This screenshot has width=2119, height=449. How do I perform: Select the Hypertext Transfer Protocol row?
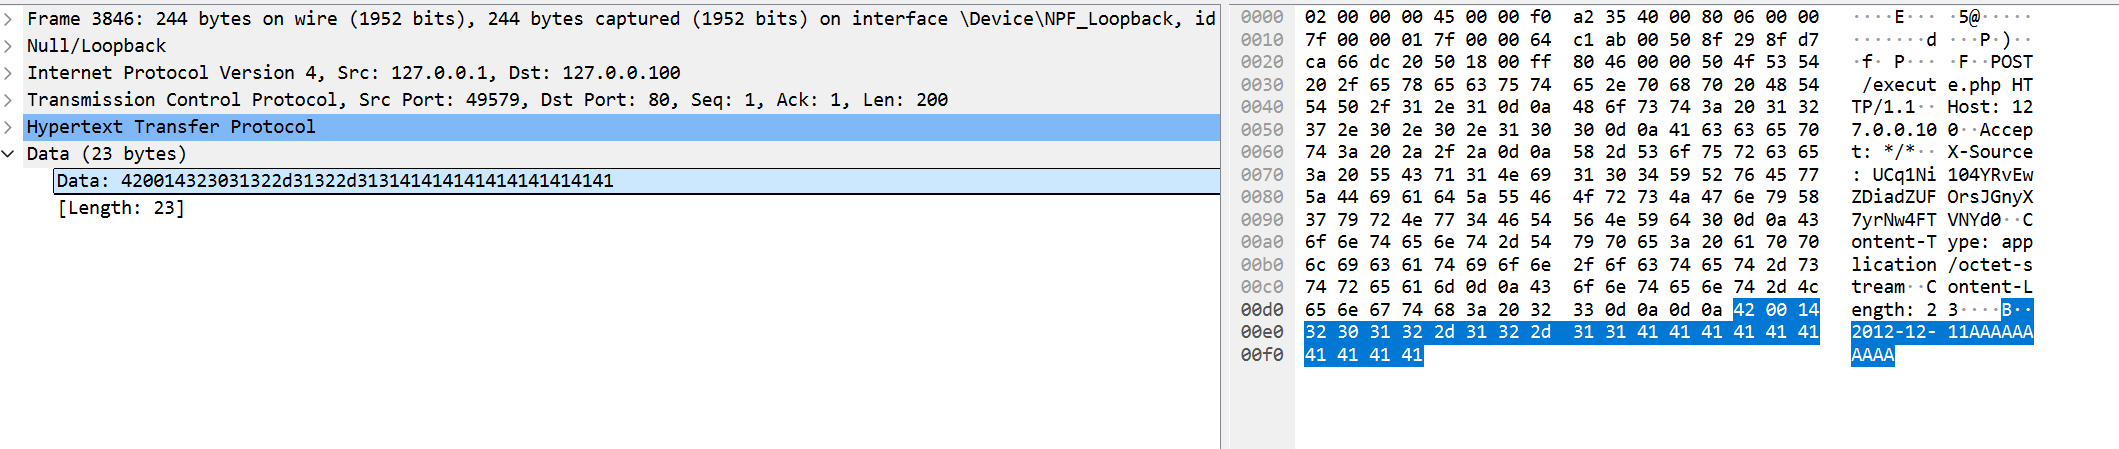pos(171,127)
